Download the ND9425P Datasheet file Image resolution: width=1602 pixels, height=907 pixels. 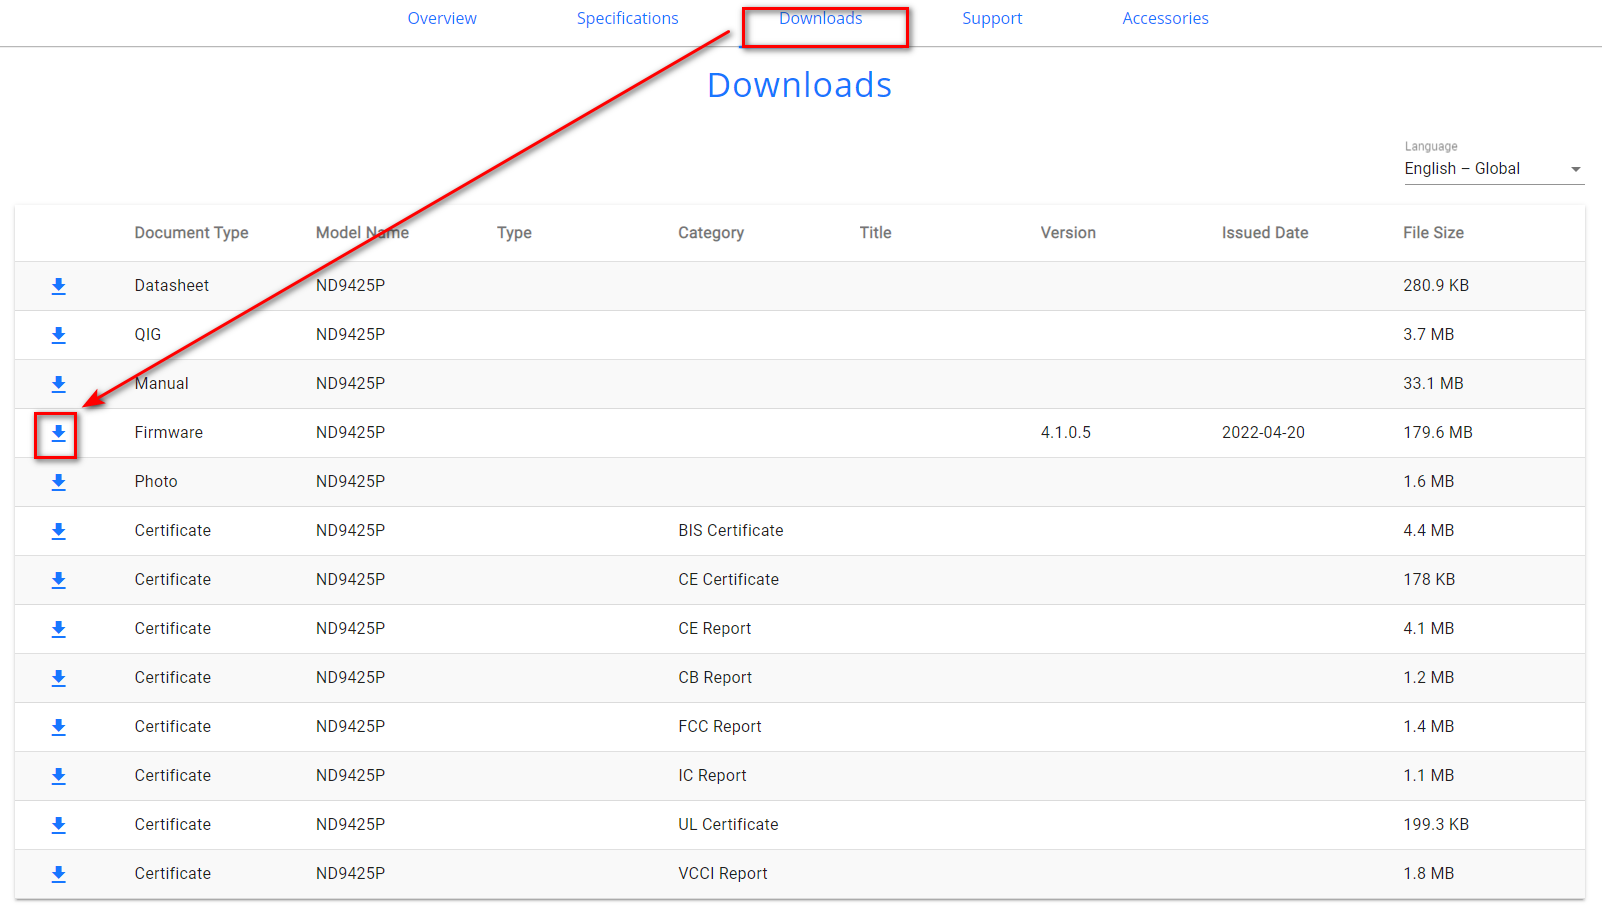(x=58, y=286)
